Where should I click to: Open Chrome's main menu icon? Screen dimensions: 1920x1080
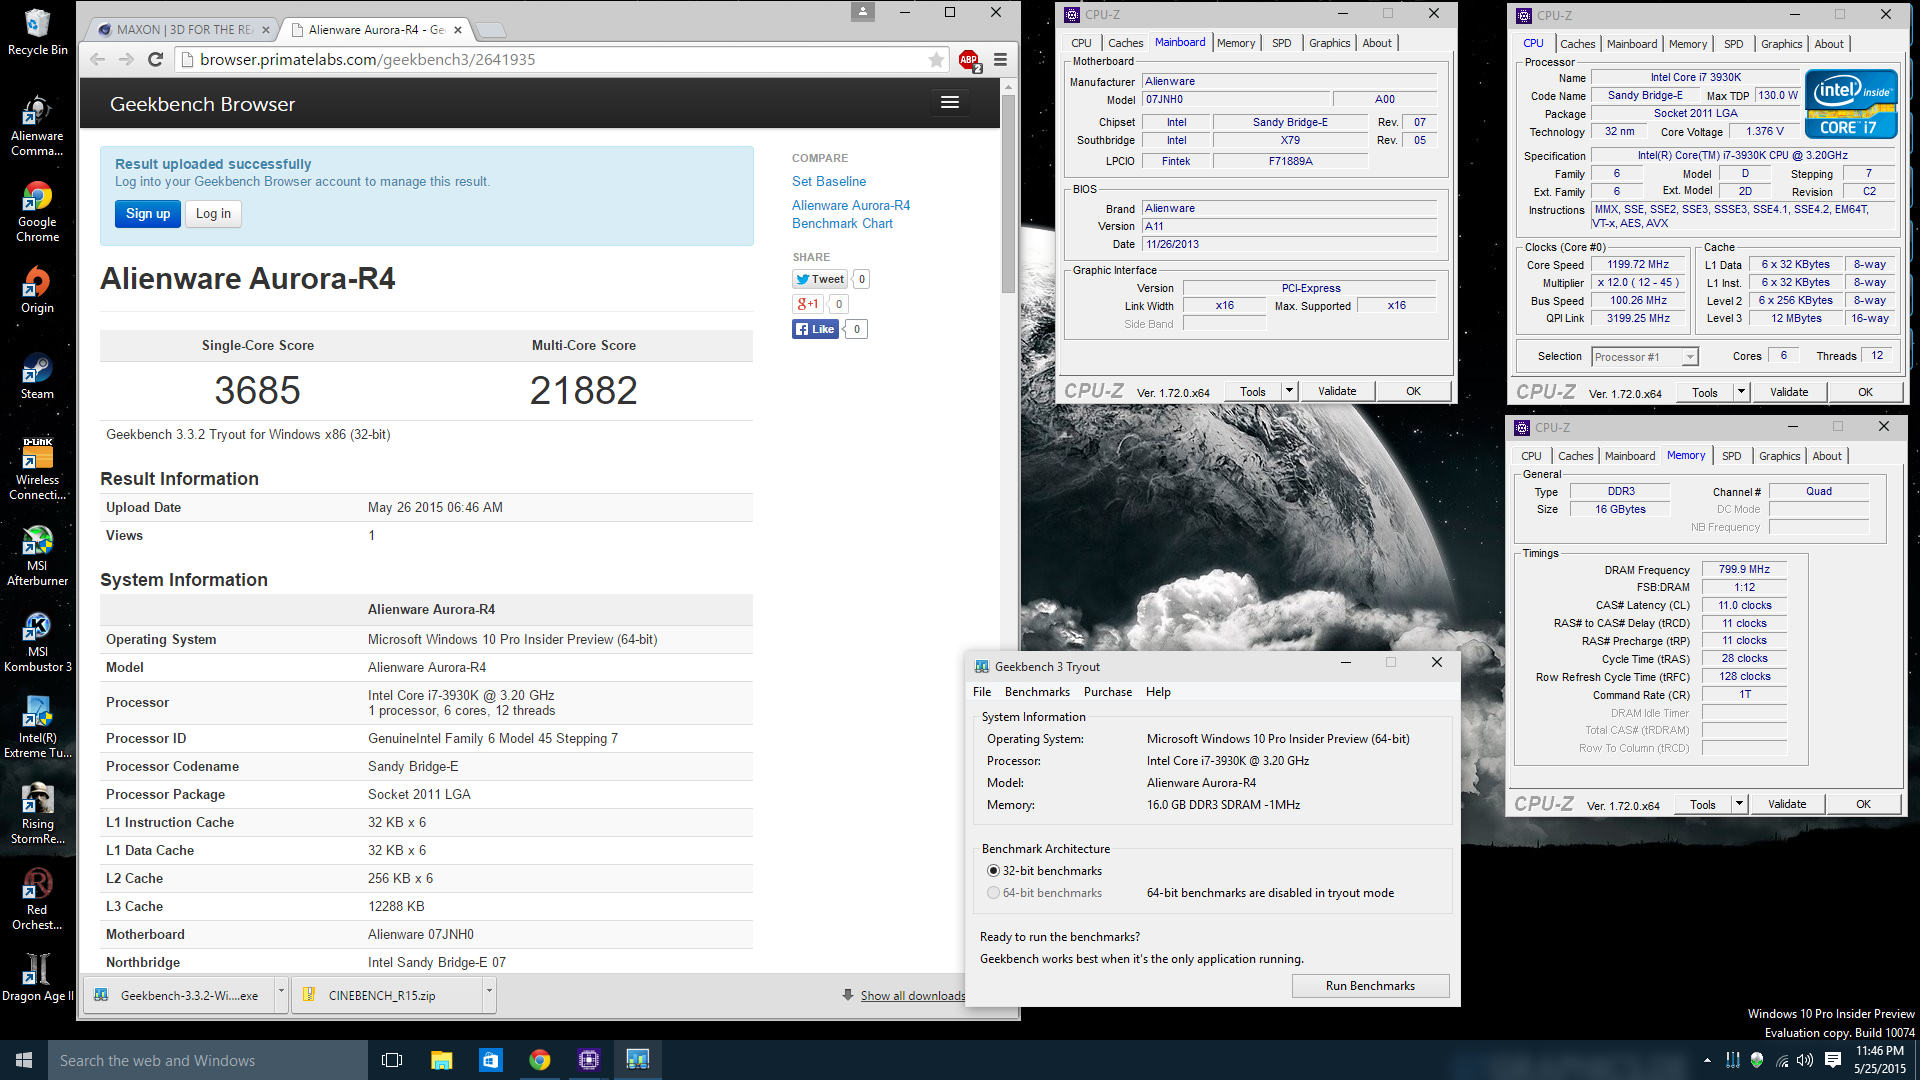1000,60
